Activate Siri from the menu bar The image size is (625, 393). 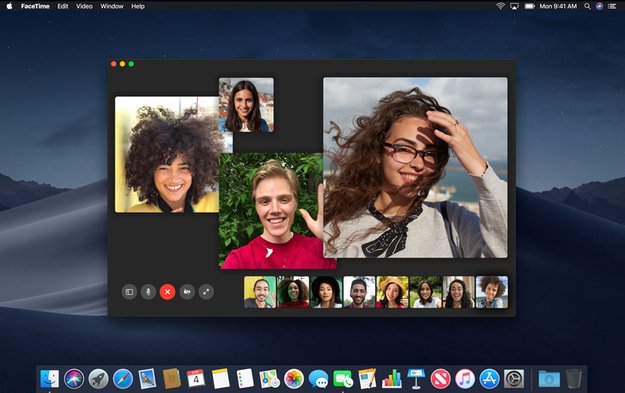pos(599,6)
